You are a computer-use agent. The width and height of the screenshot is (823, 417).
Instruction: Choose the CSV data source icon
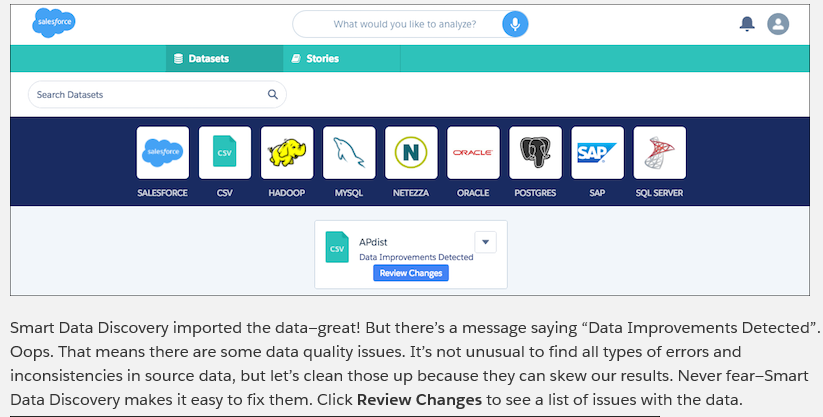224,153
